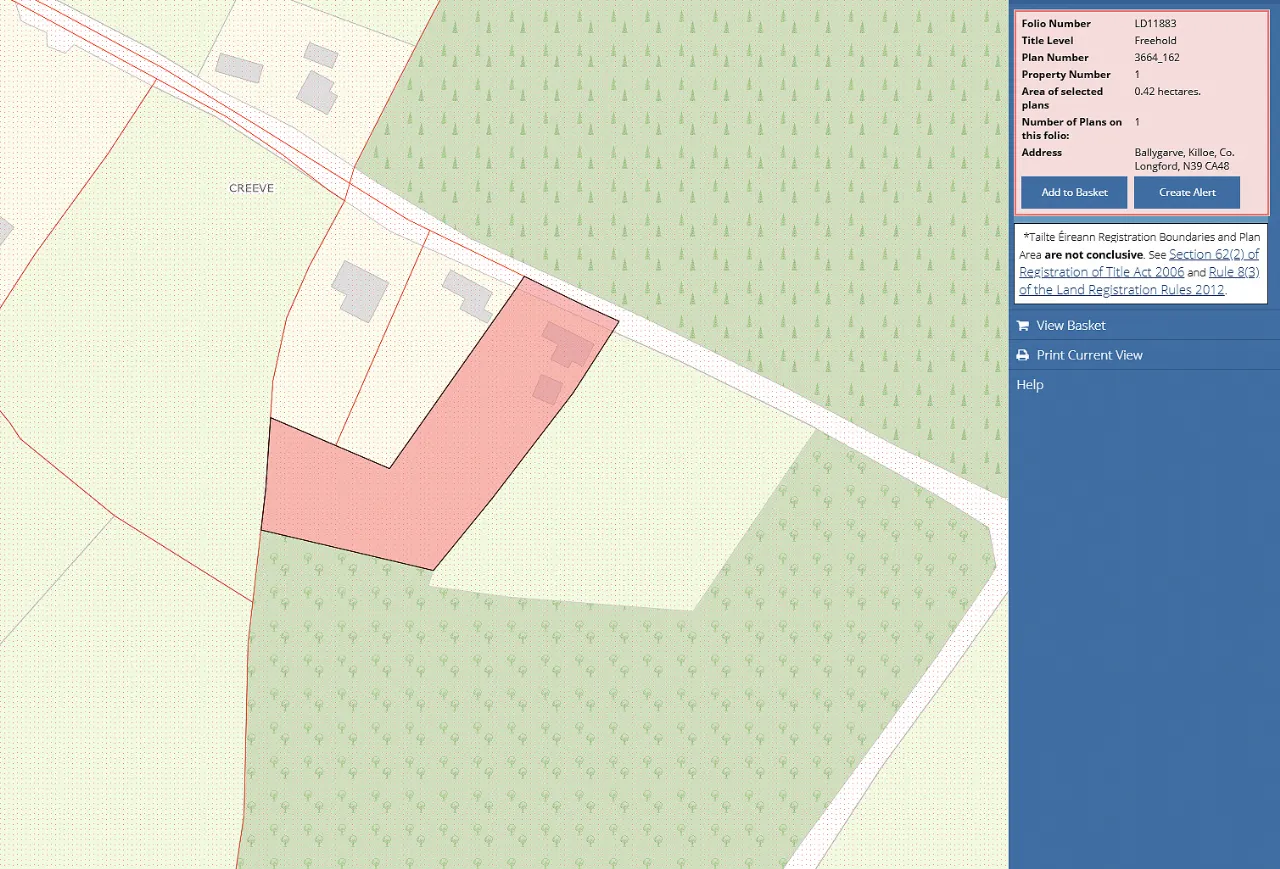Click the Address label in folio panel
This screenshot has width=1280, height=869.
(1042, 152)
